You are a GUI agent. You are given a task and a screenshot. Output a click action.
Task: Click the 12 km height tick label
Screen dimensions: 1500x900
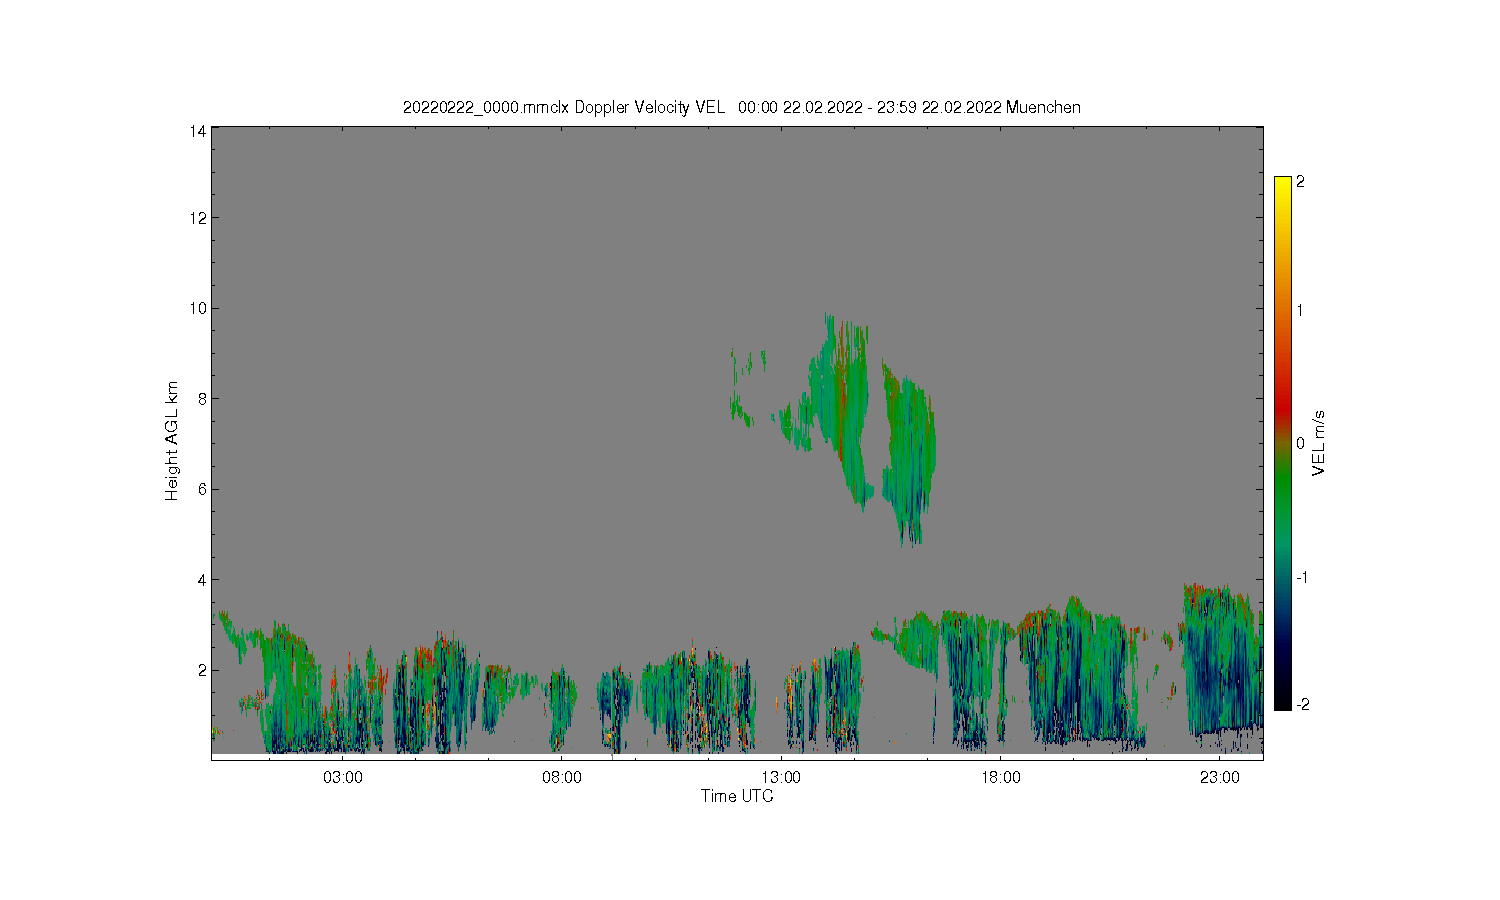point(198,218)
